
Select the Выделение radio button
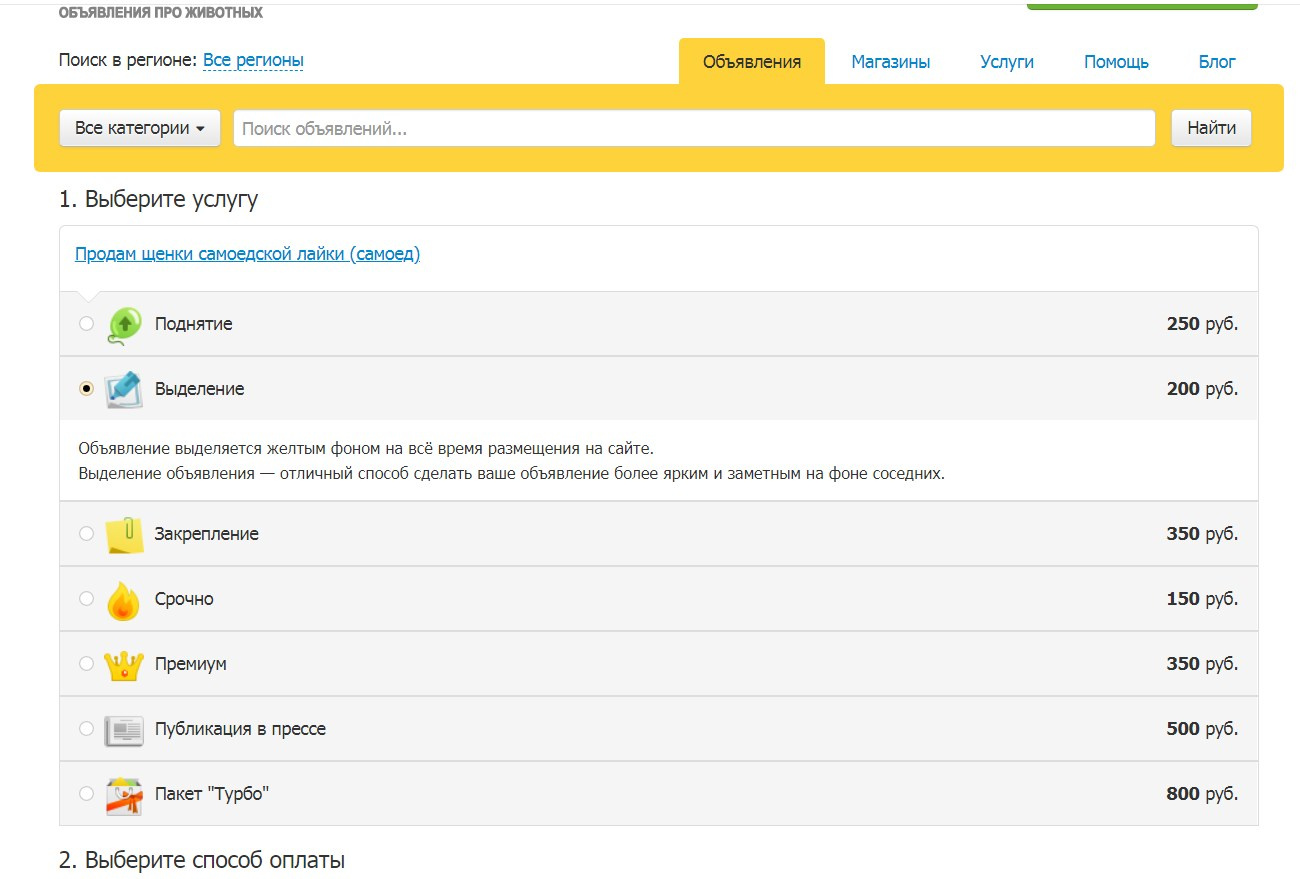click(x=86, y=389)
